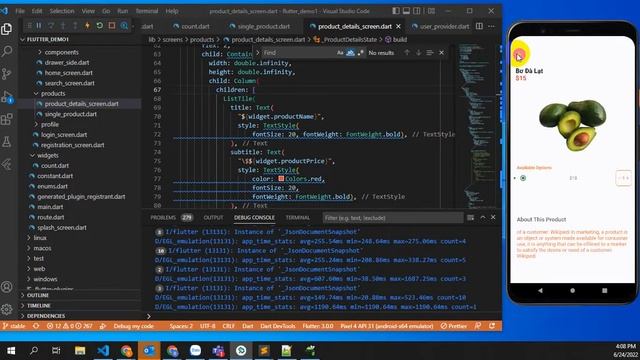Open the Search view in activity bar

click(x=7, y=51)
